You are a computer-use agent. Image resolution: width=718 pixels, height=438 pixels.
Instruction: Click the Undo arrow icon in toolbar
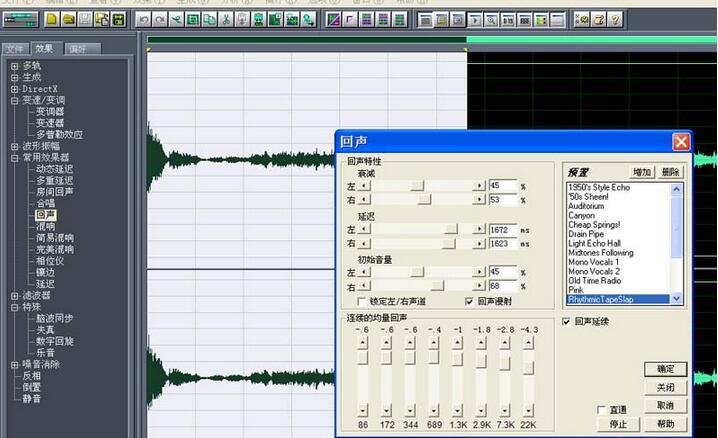click(x=143, y=19)
